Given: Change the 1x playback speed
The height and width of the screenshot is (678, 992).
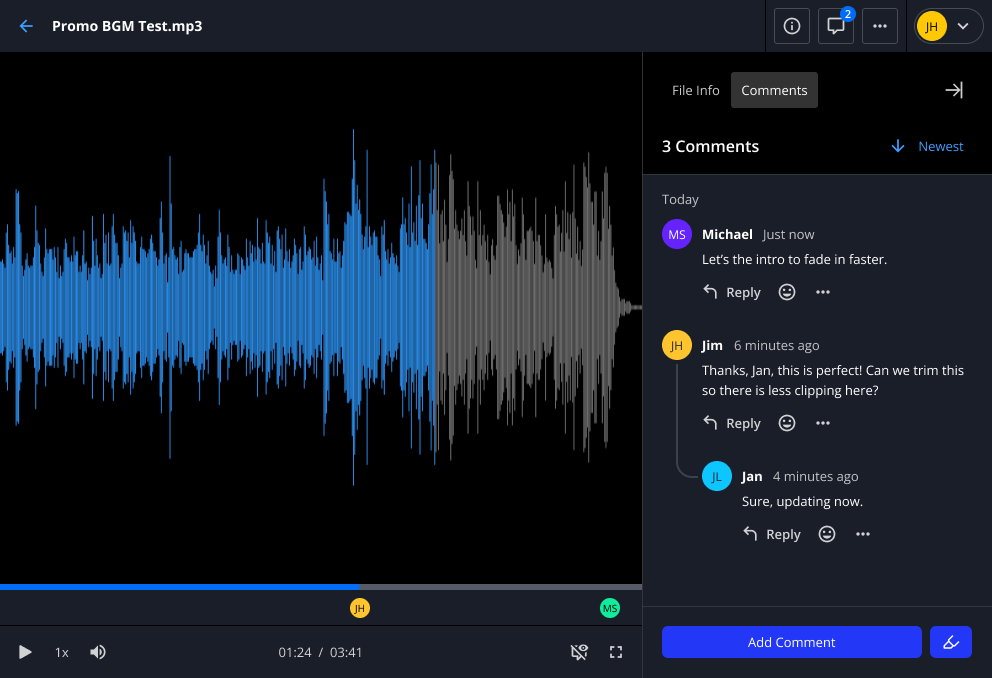Looking at the screenshot, I should (62, 652).
